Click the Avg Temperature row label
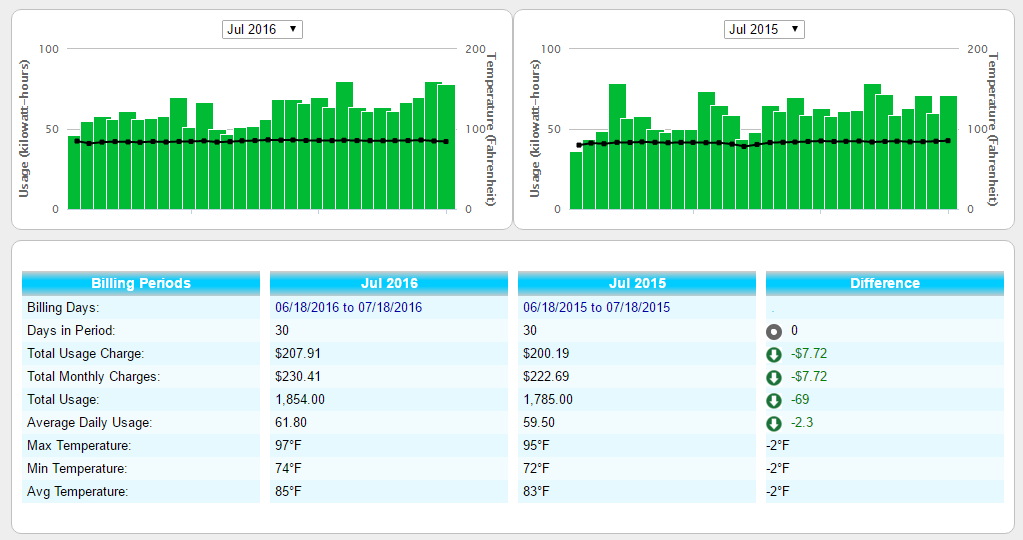Image resolution: width=1023 pixels, height=540 pixels. [78, 491]
